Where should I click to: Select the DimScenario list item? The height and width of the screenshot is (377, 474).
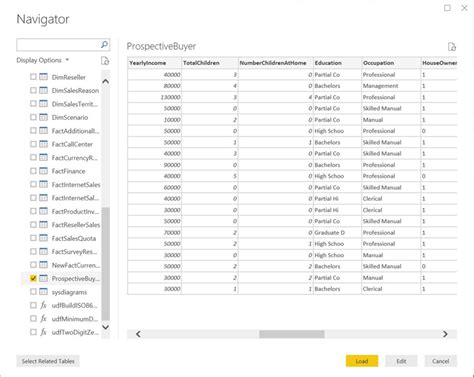pos(70,117)
